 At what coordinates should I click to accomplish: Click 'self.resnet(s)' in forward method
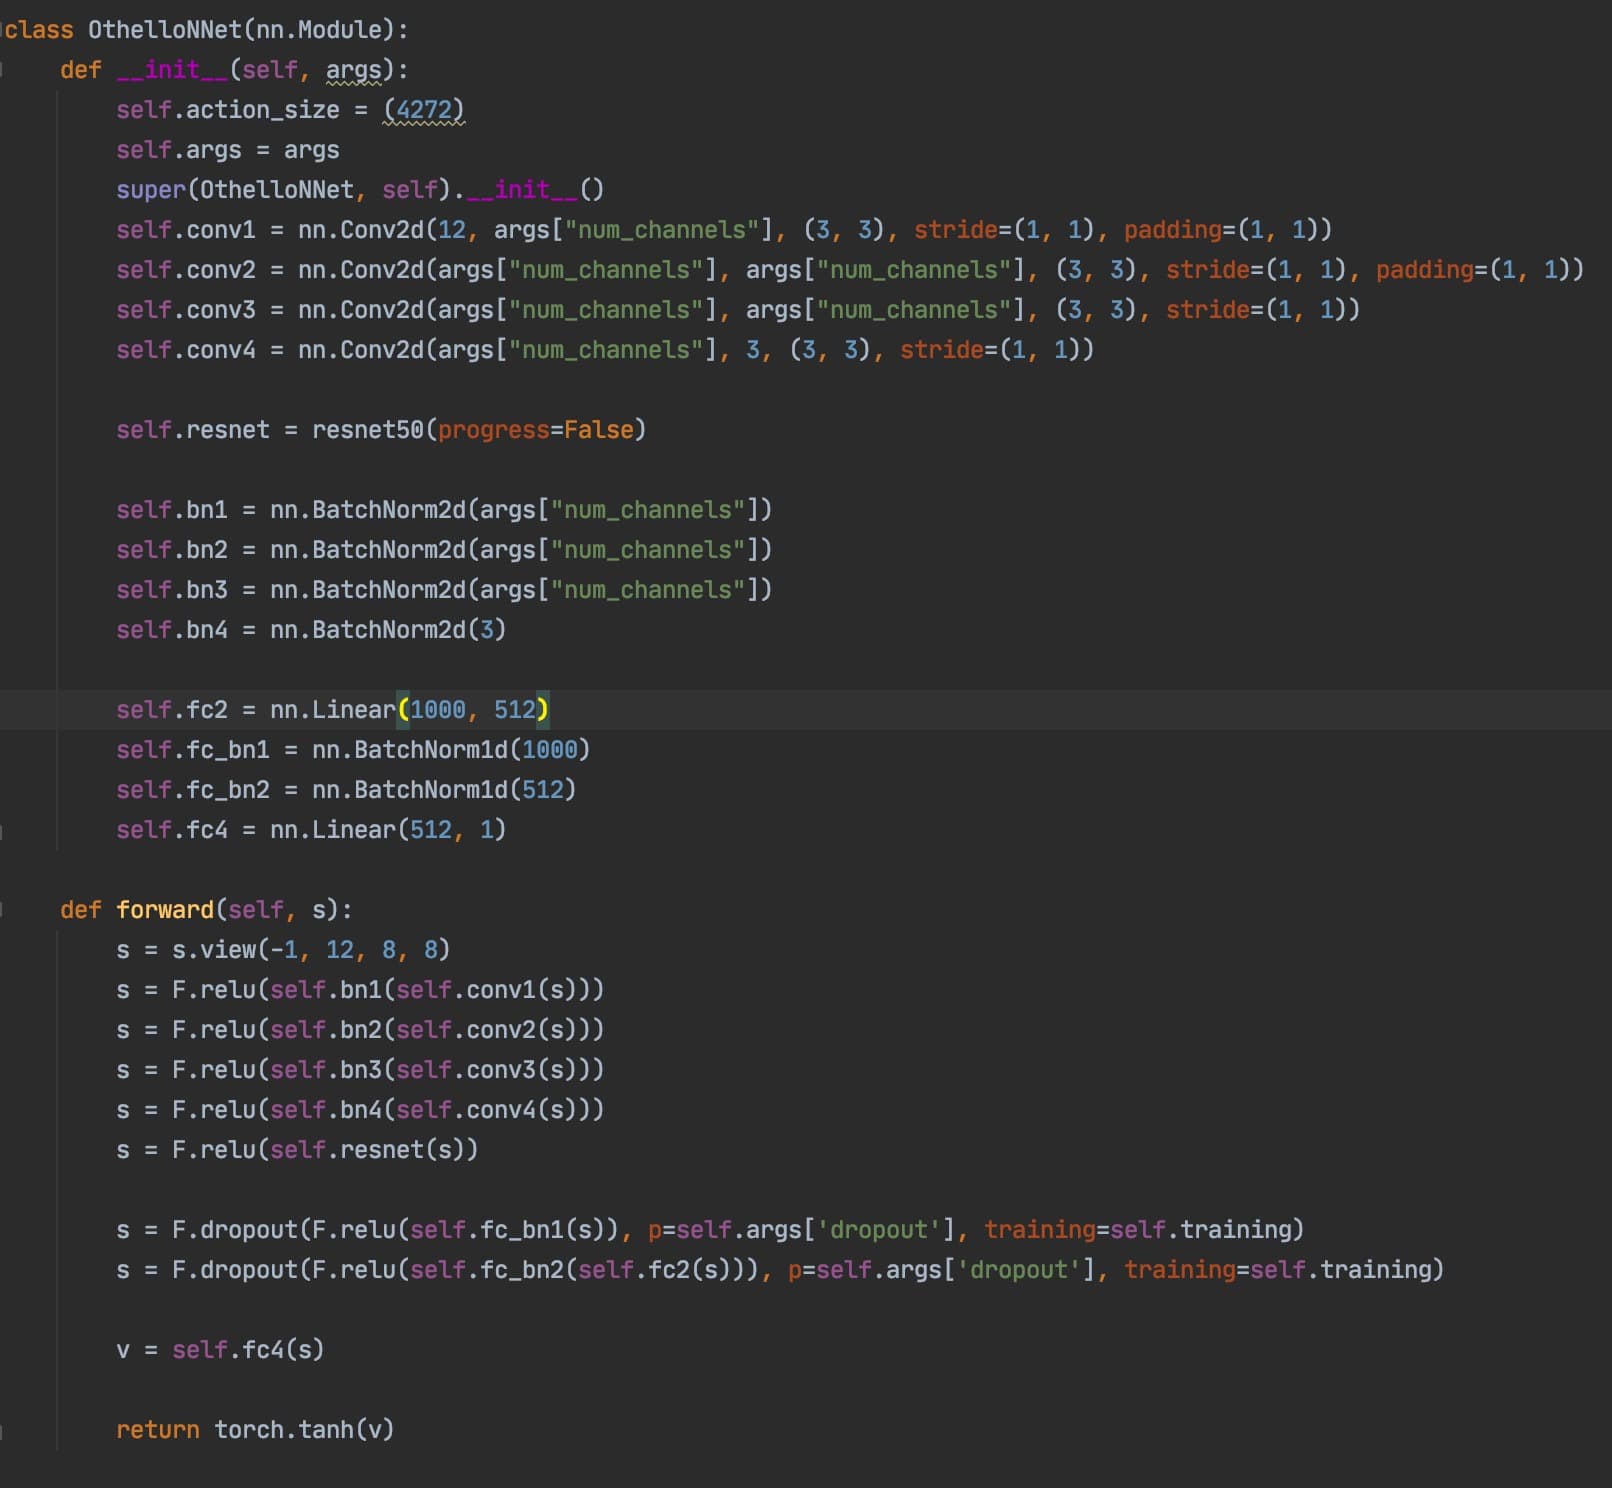(367, 1150)
